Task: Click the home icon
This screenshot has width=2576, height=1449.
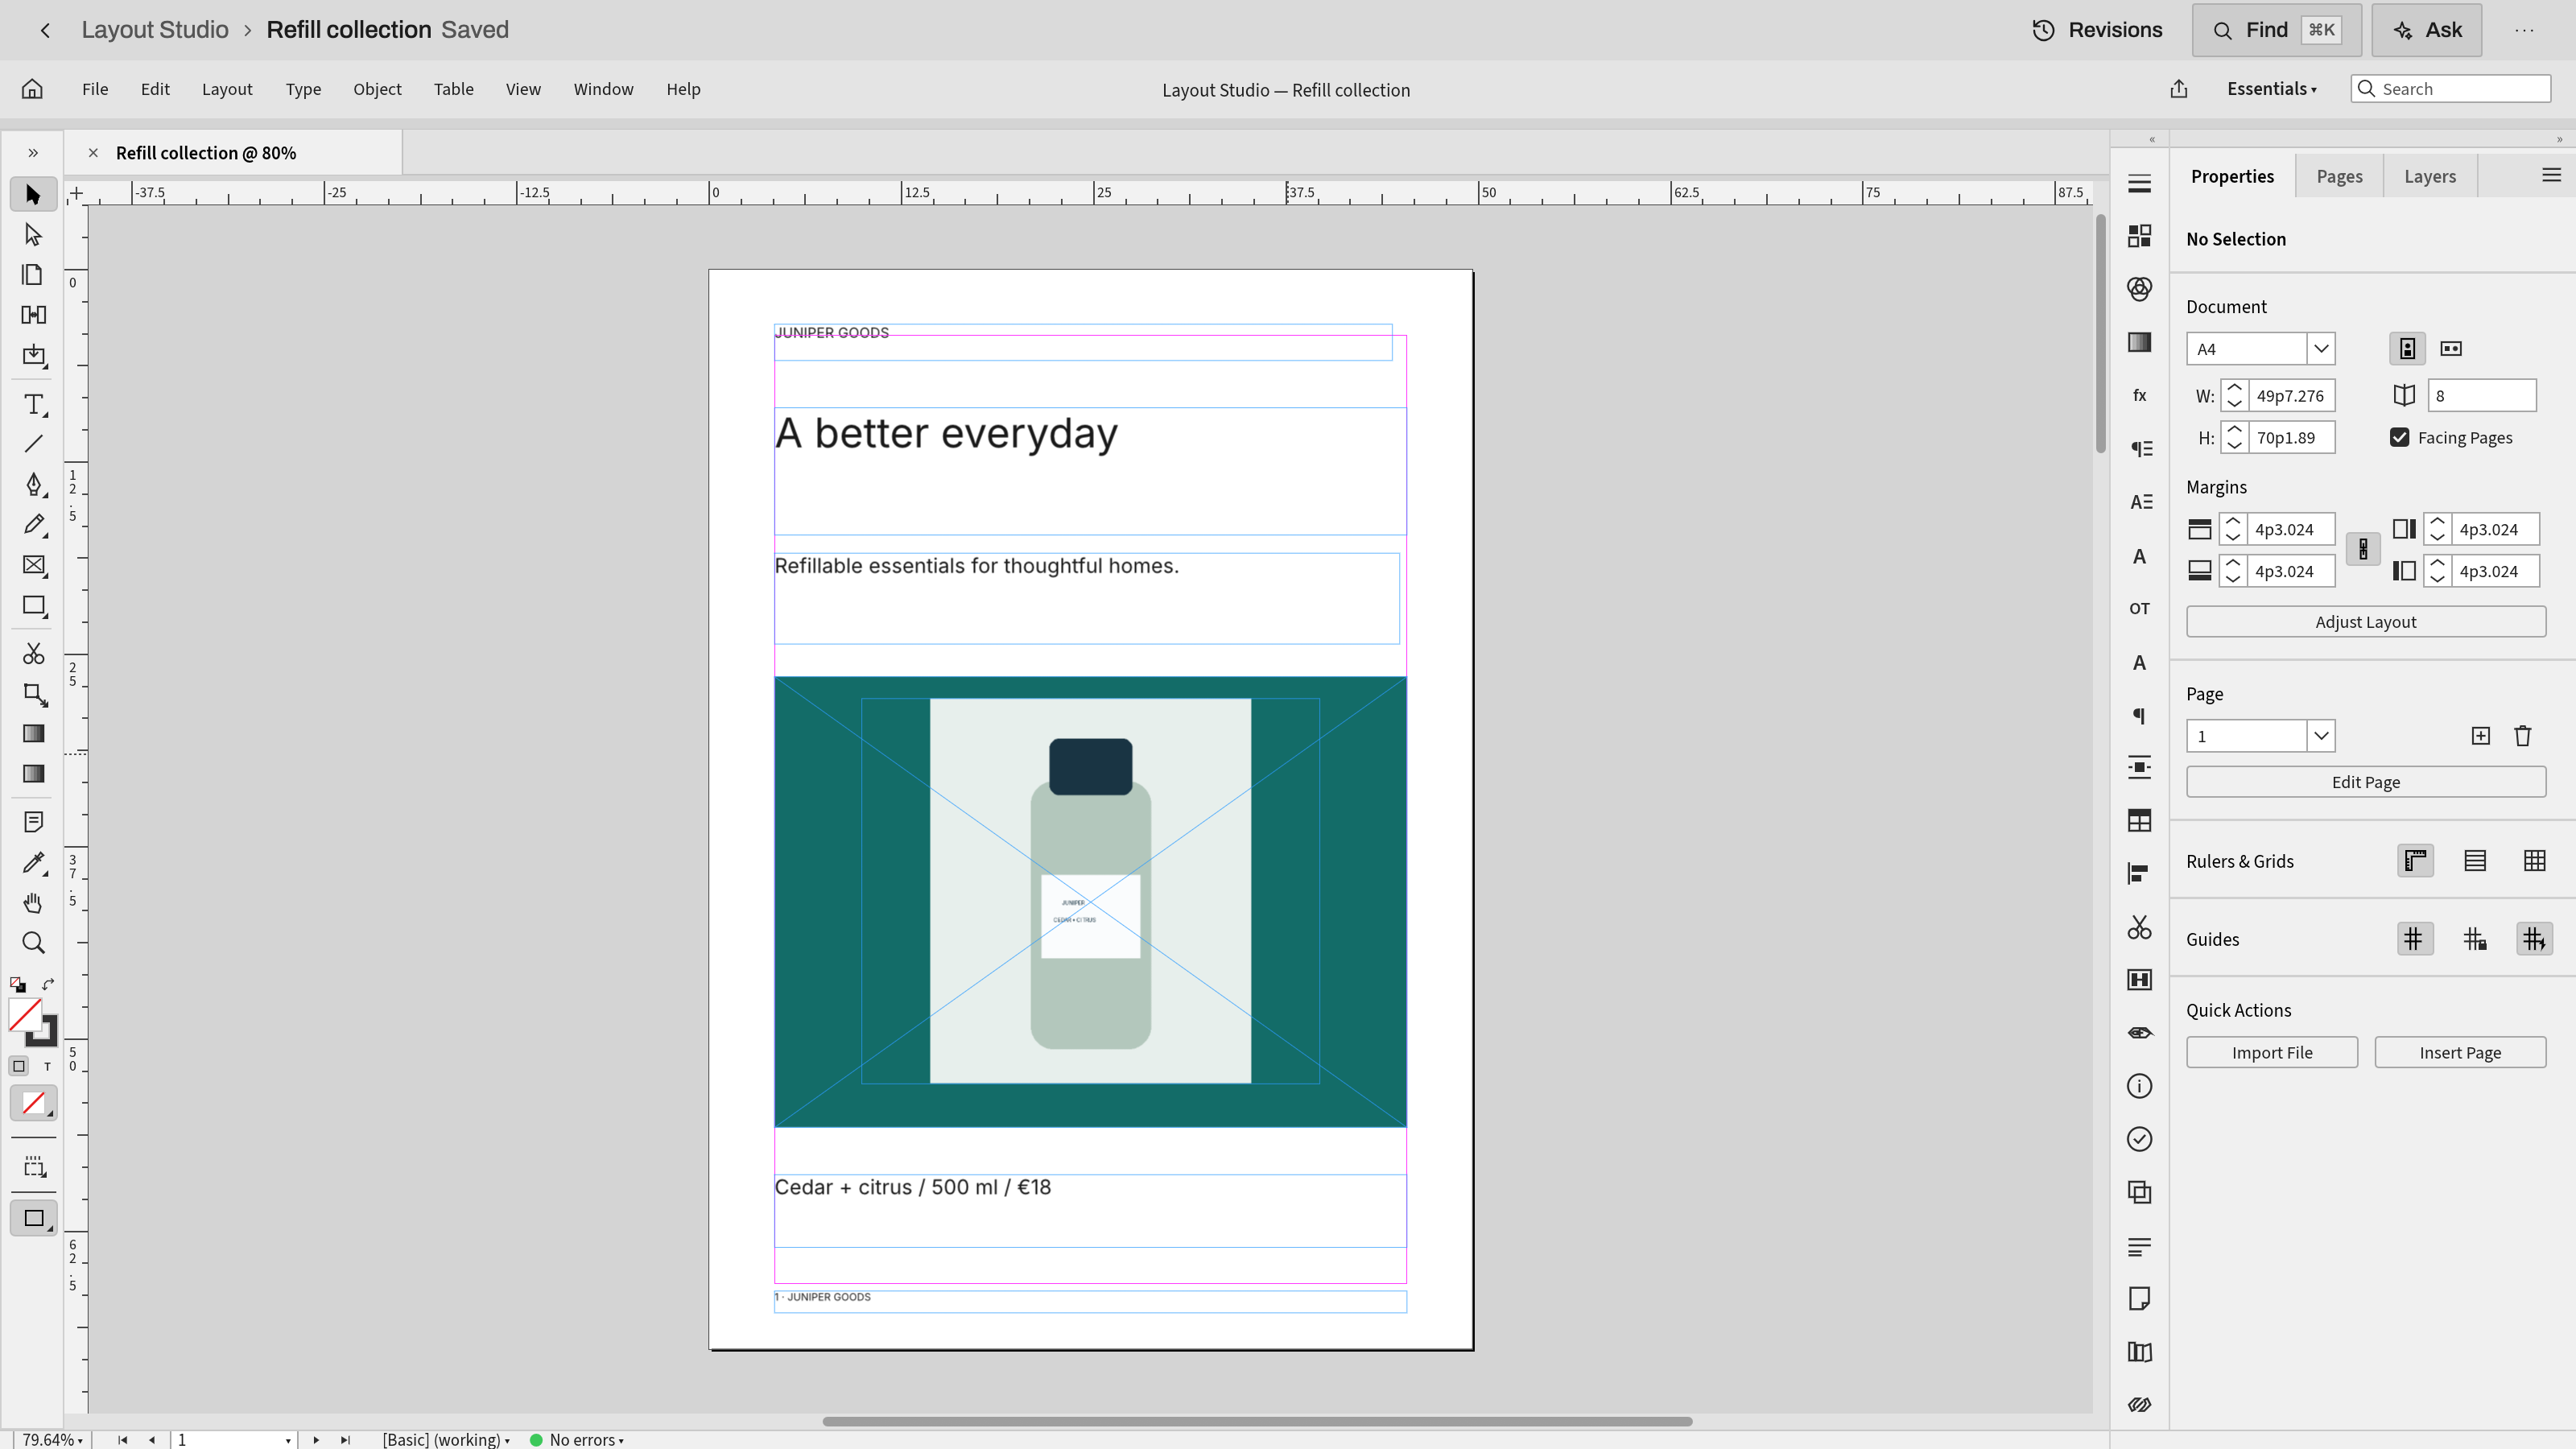Action: click(32, 89)
